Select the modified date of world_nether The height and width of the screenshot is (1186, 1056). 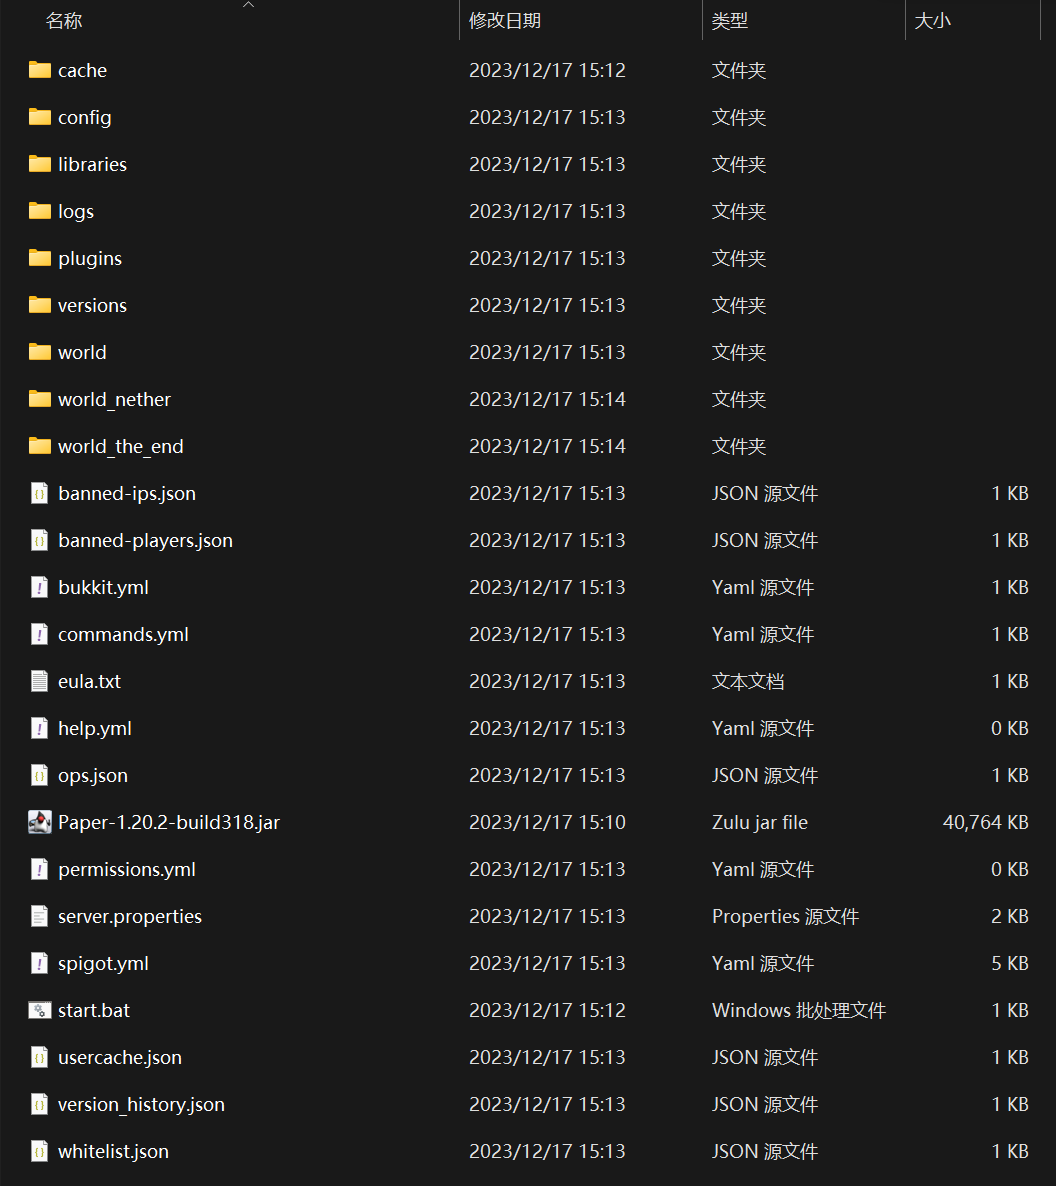547,399
